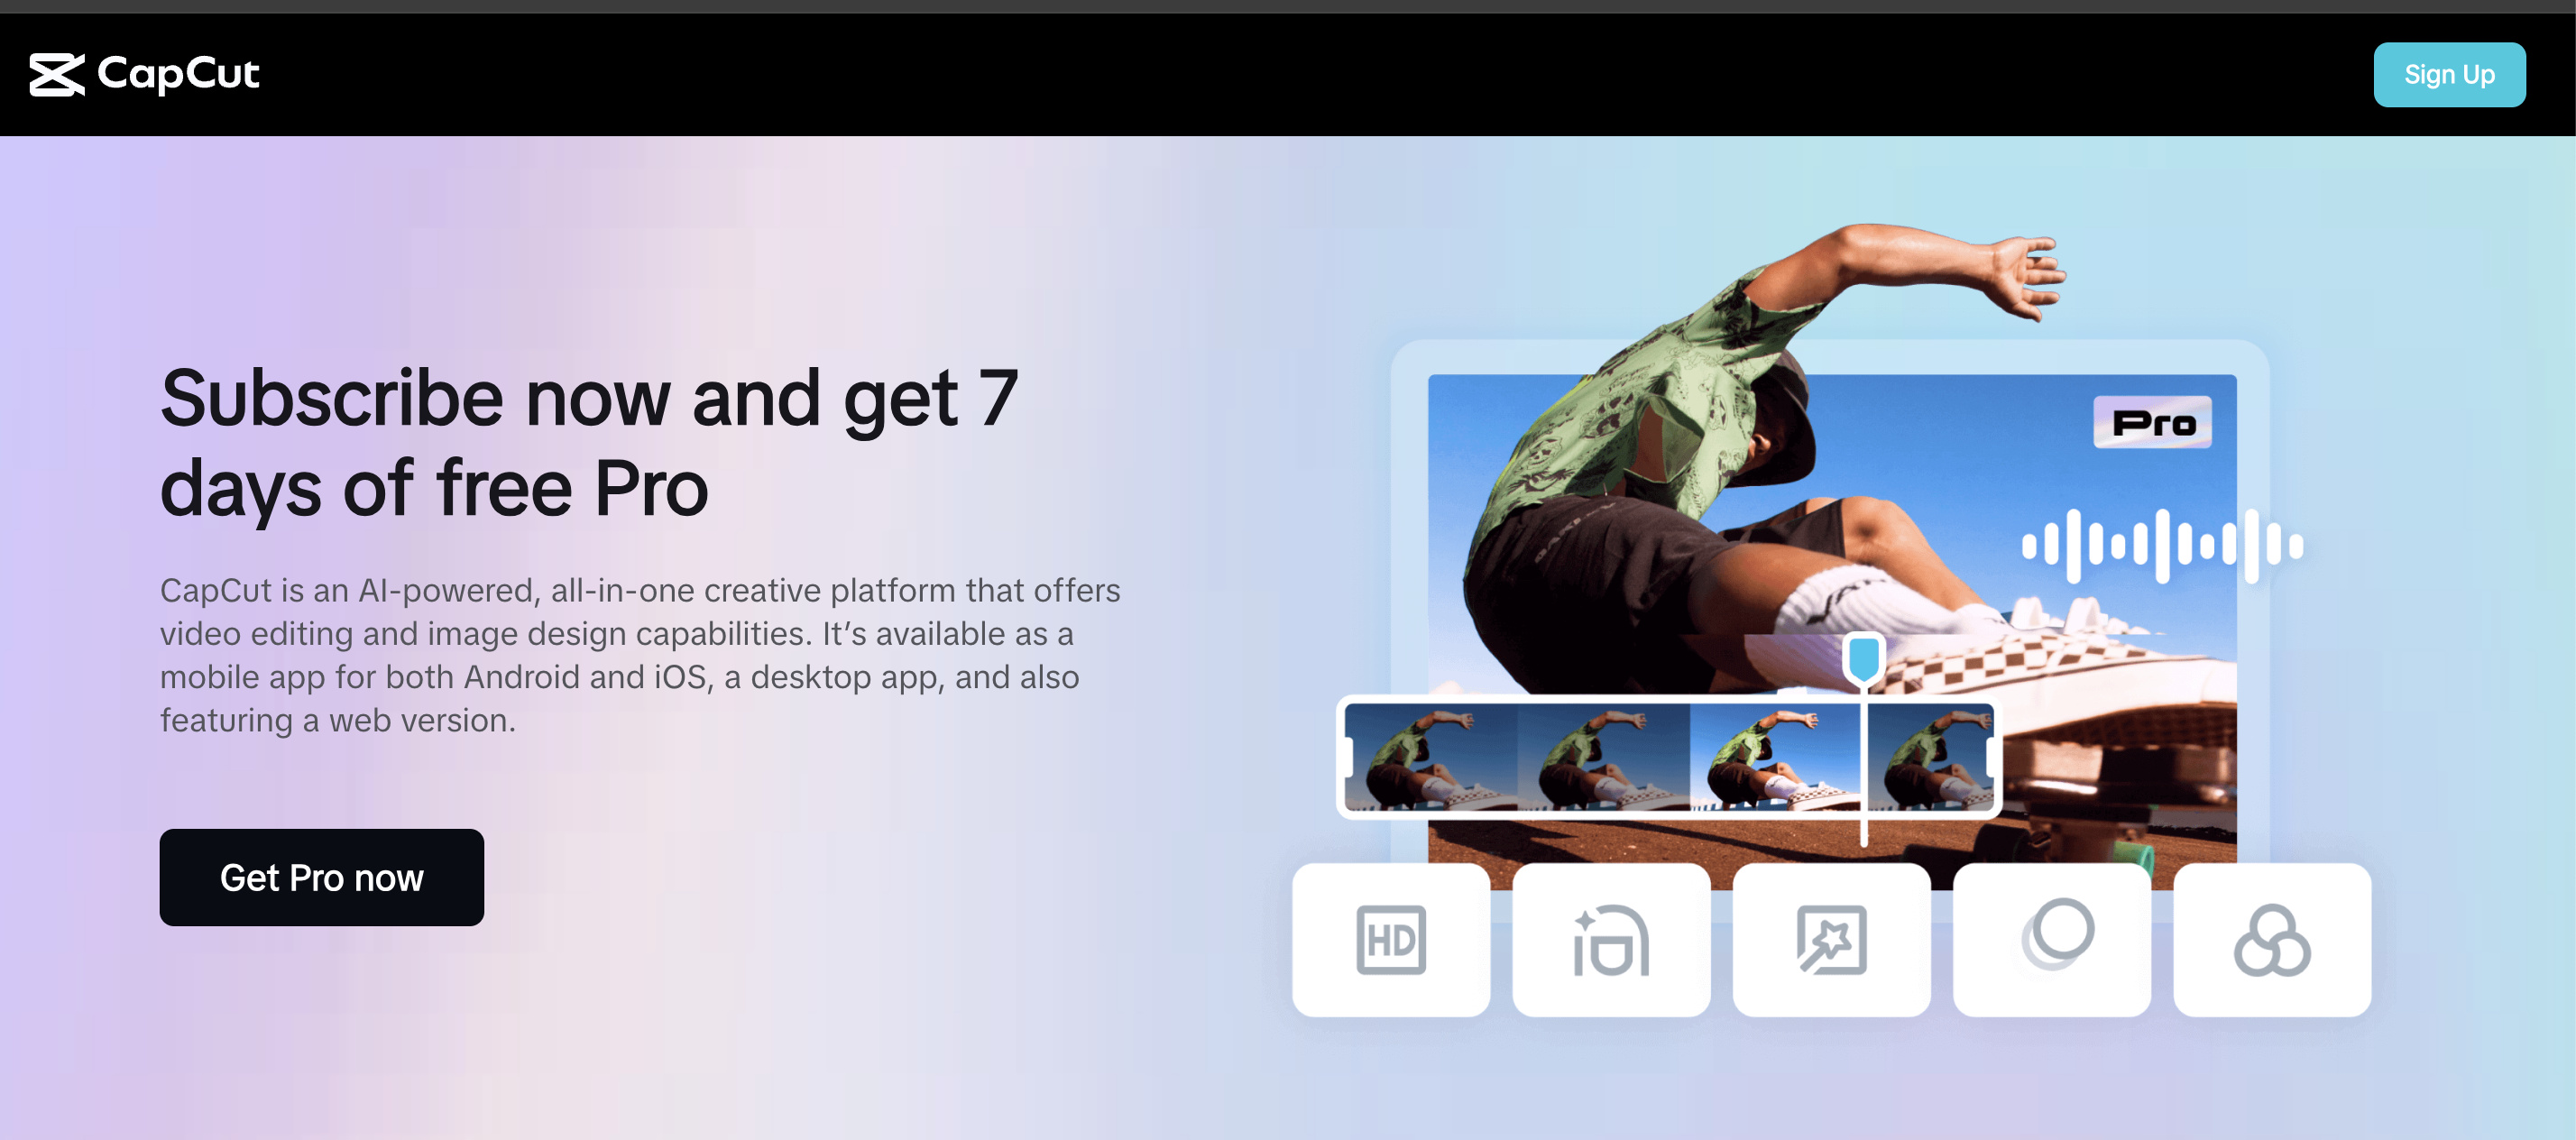This screenshot has width=2576, height=1140.
Task: Select the AI background sparkle icon card
Action: click(1611, 940)
